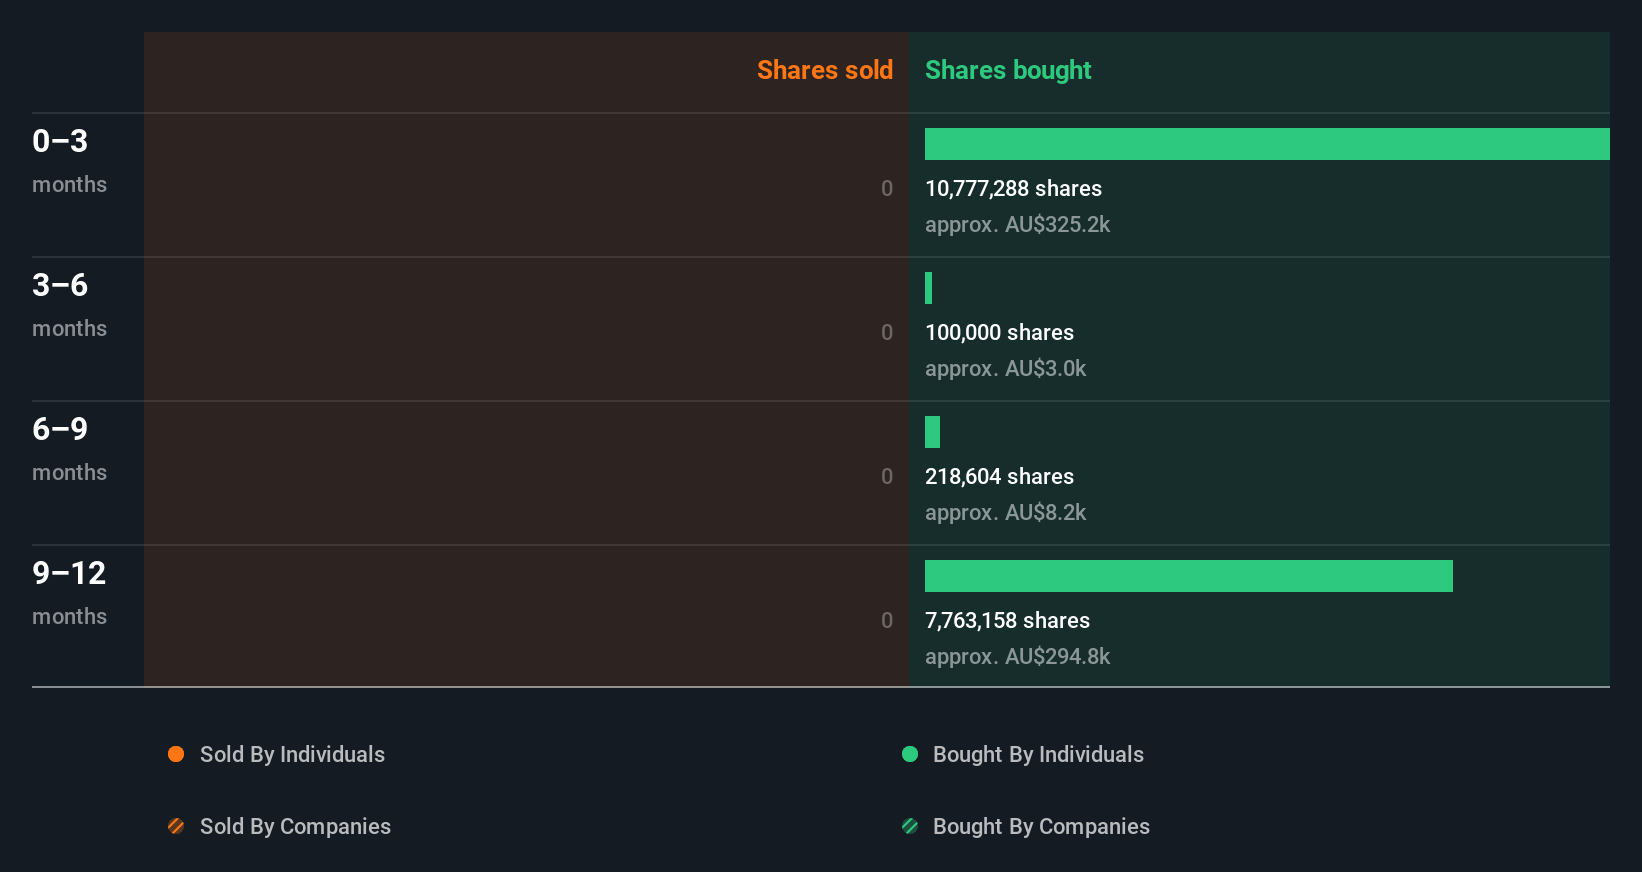Click the 7,763,158 shares value
1642x872 pixels.
(x=1007, y=620)
